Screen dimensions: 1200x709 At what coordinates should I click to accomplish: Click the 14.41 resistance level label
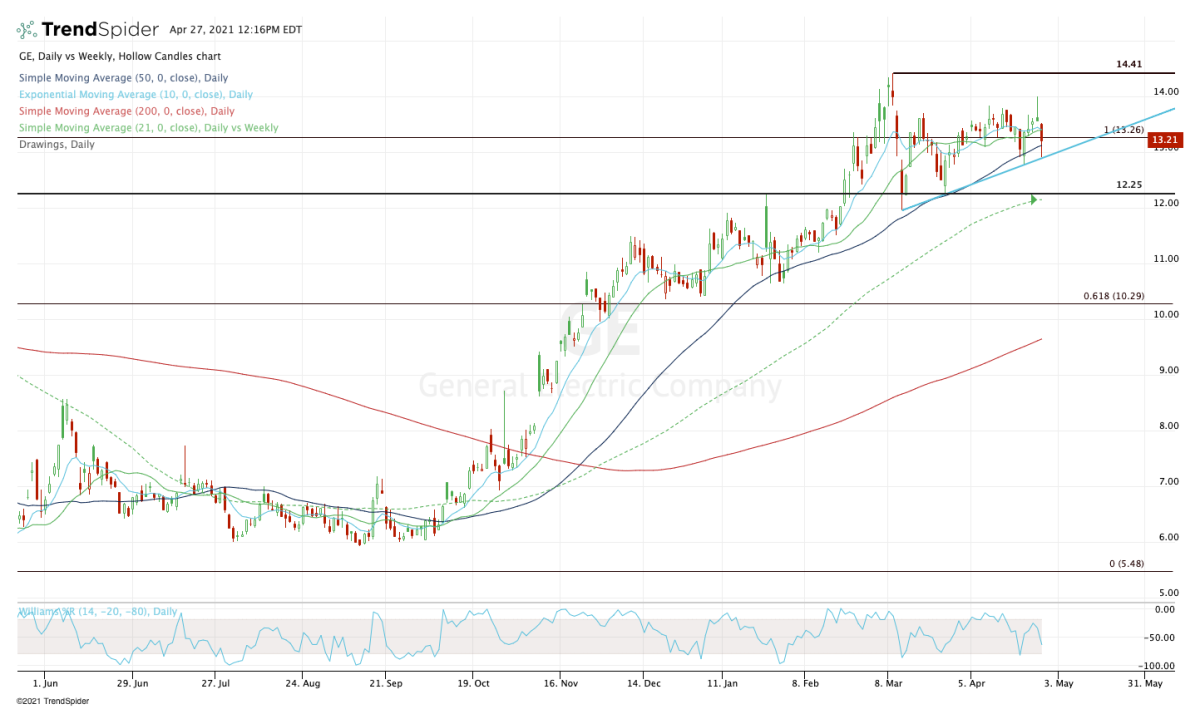pos(1129,64)
